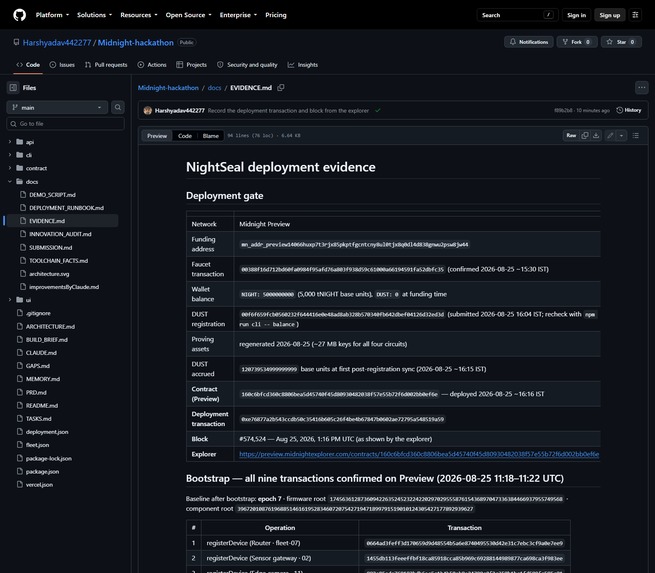Expand the cli folder

point(10,155)
